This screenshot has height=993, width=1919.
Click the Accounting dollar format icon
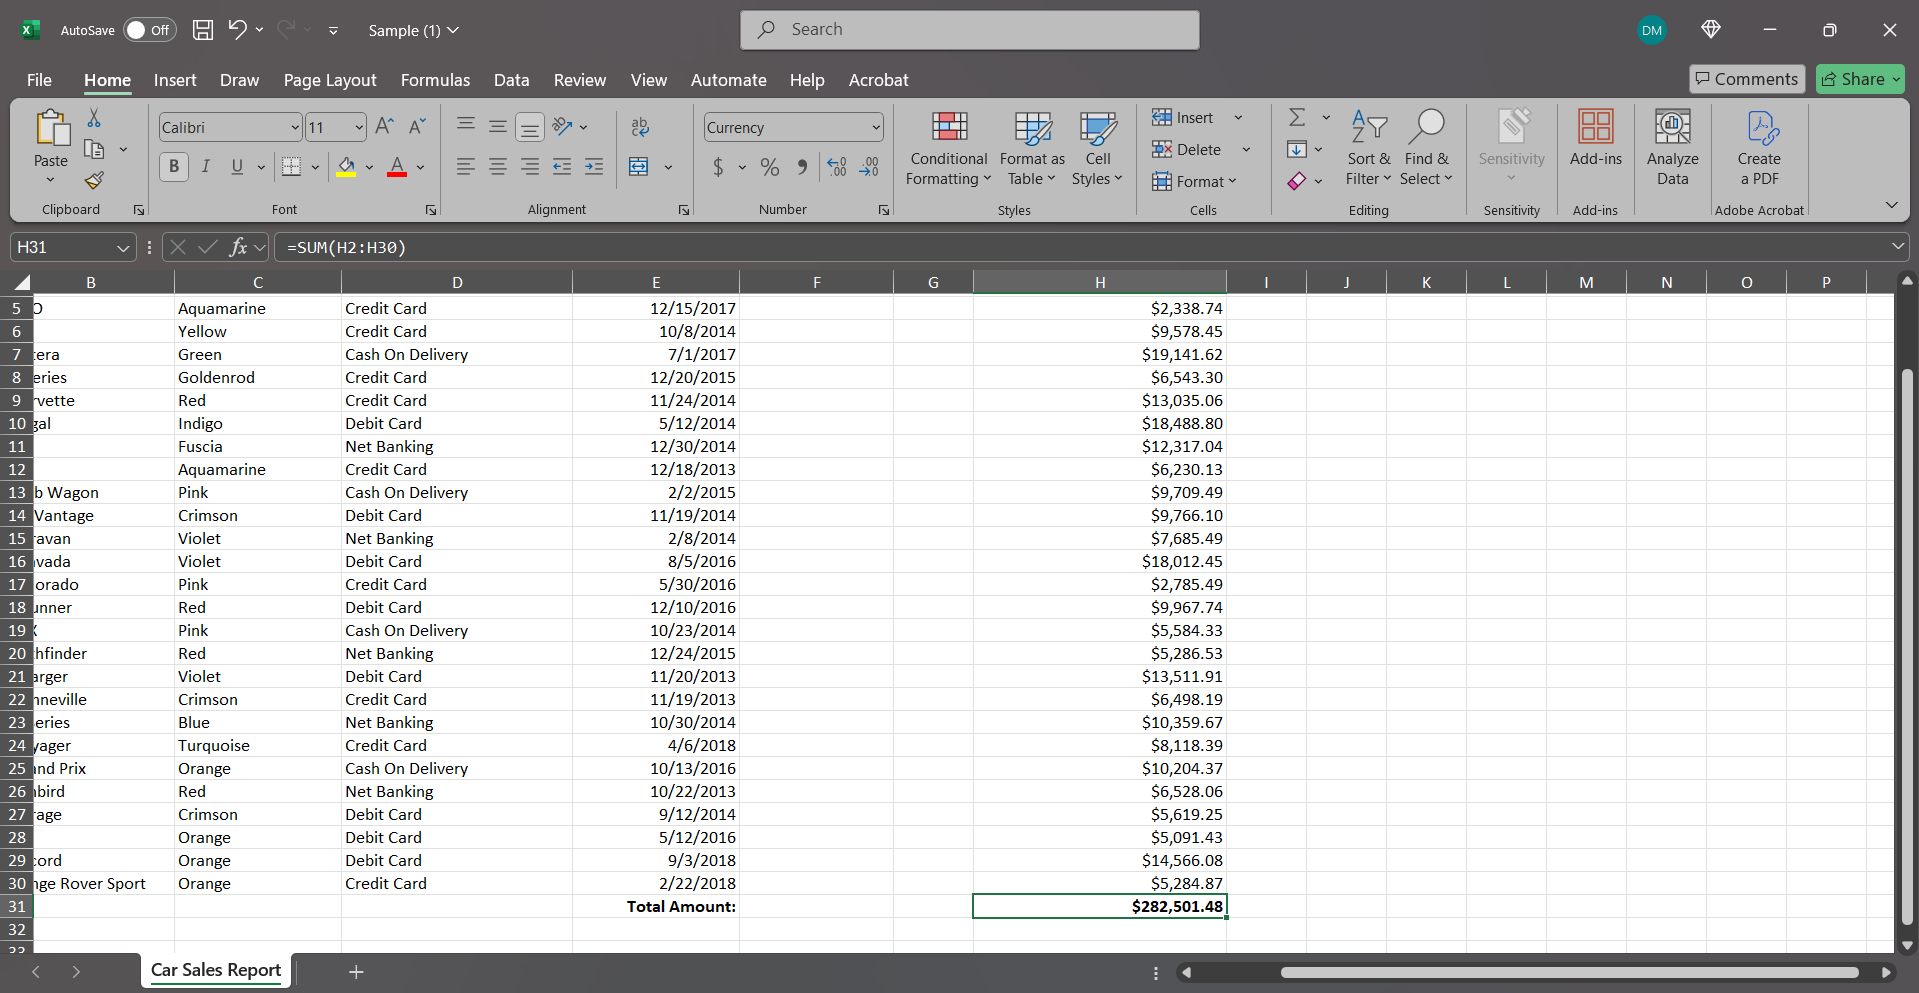point(718,167)
